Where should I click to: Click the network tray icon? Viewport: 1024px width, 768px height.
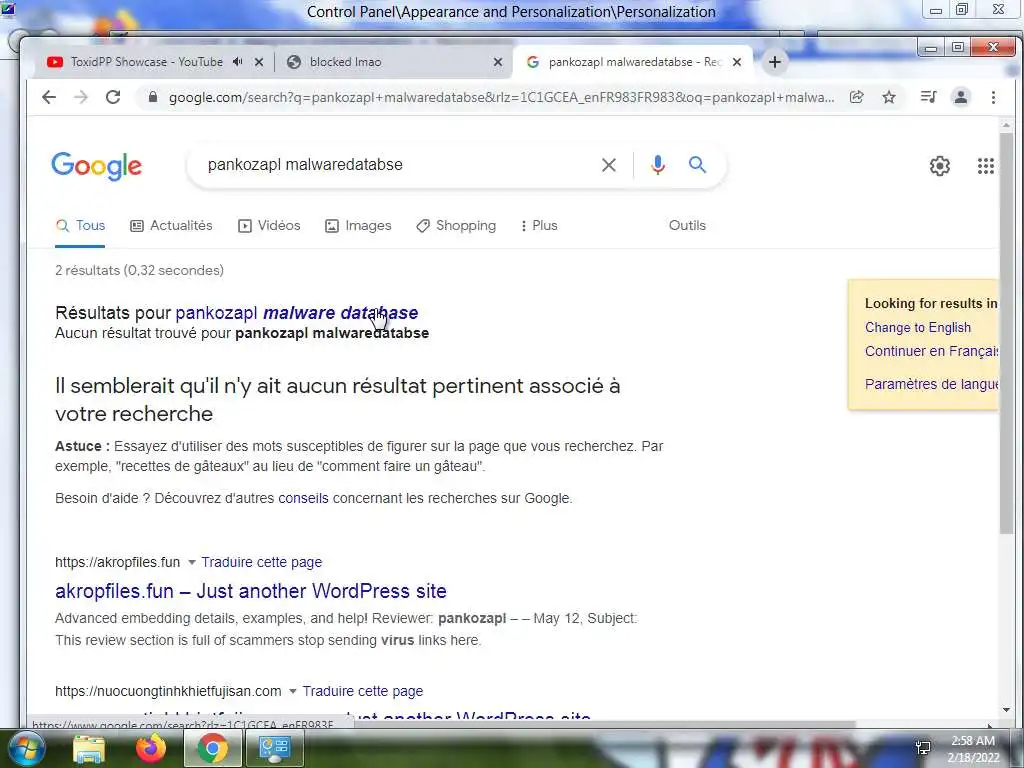pos(923,748)
